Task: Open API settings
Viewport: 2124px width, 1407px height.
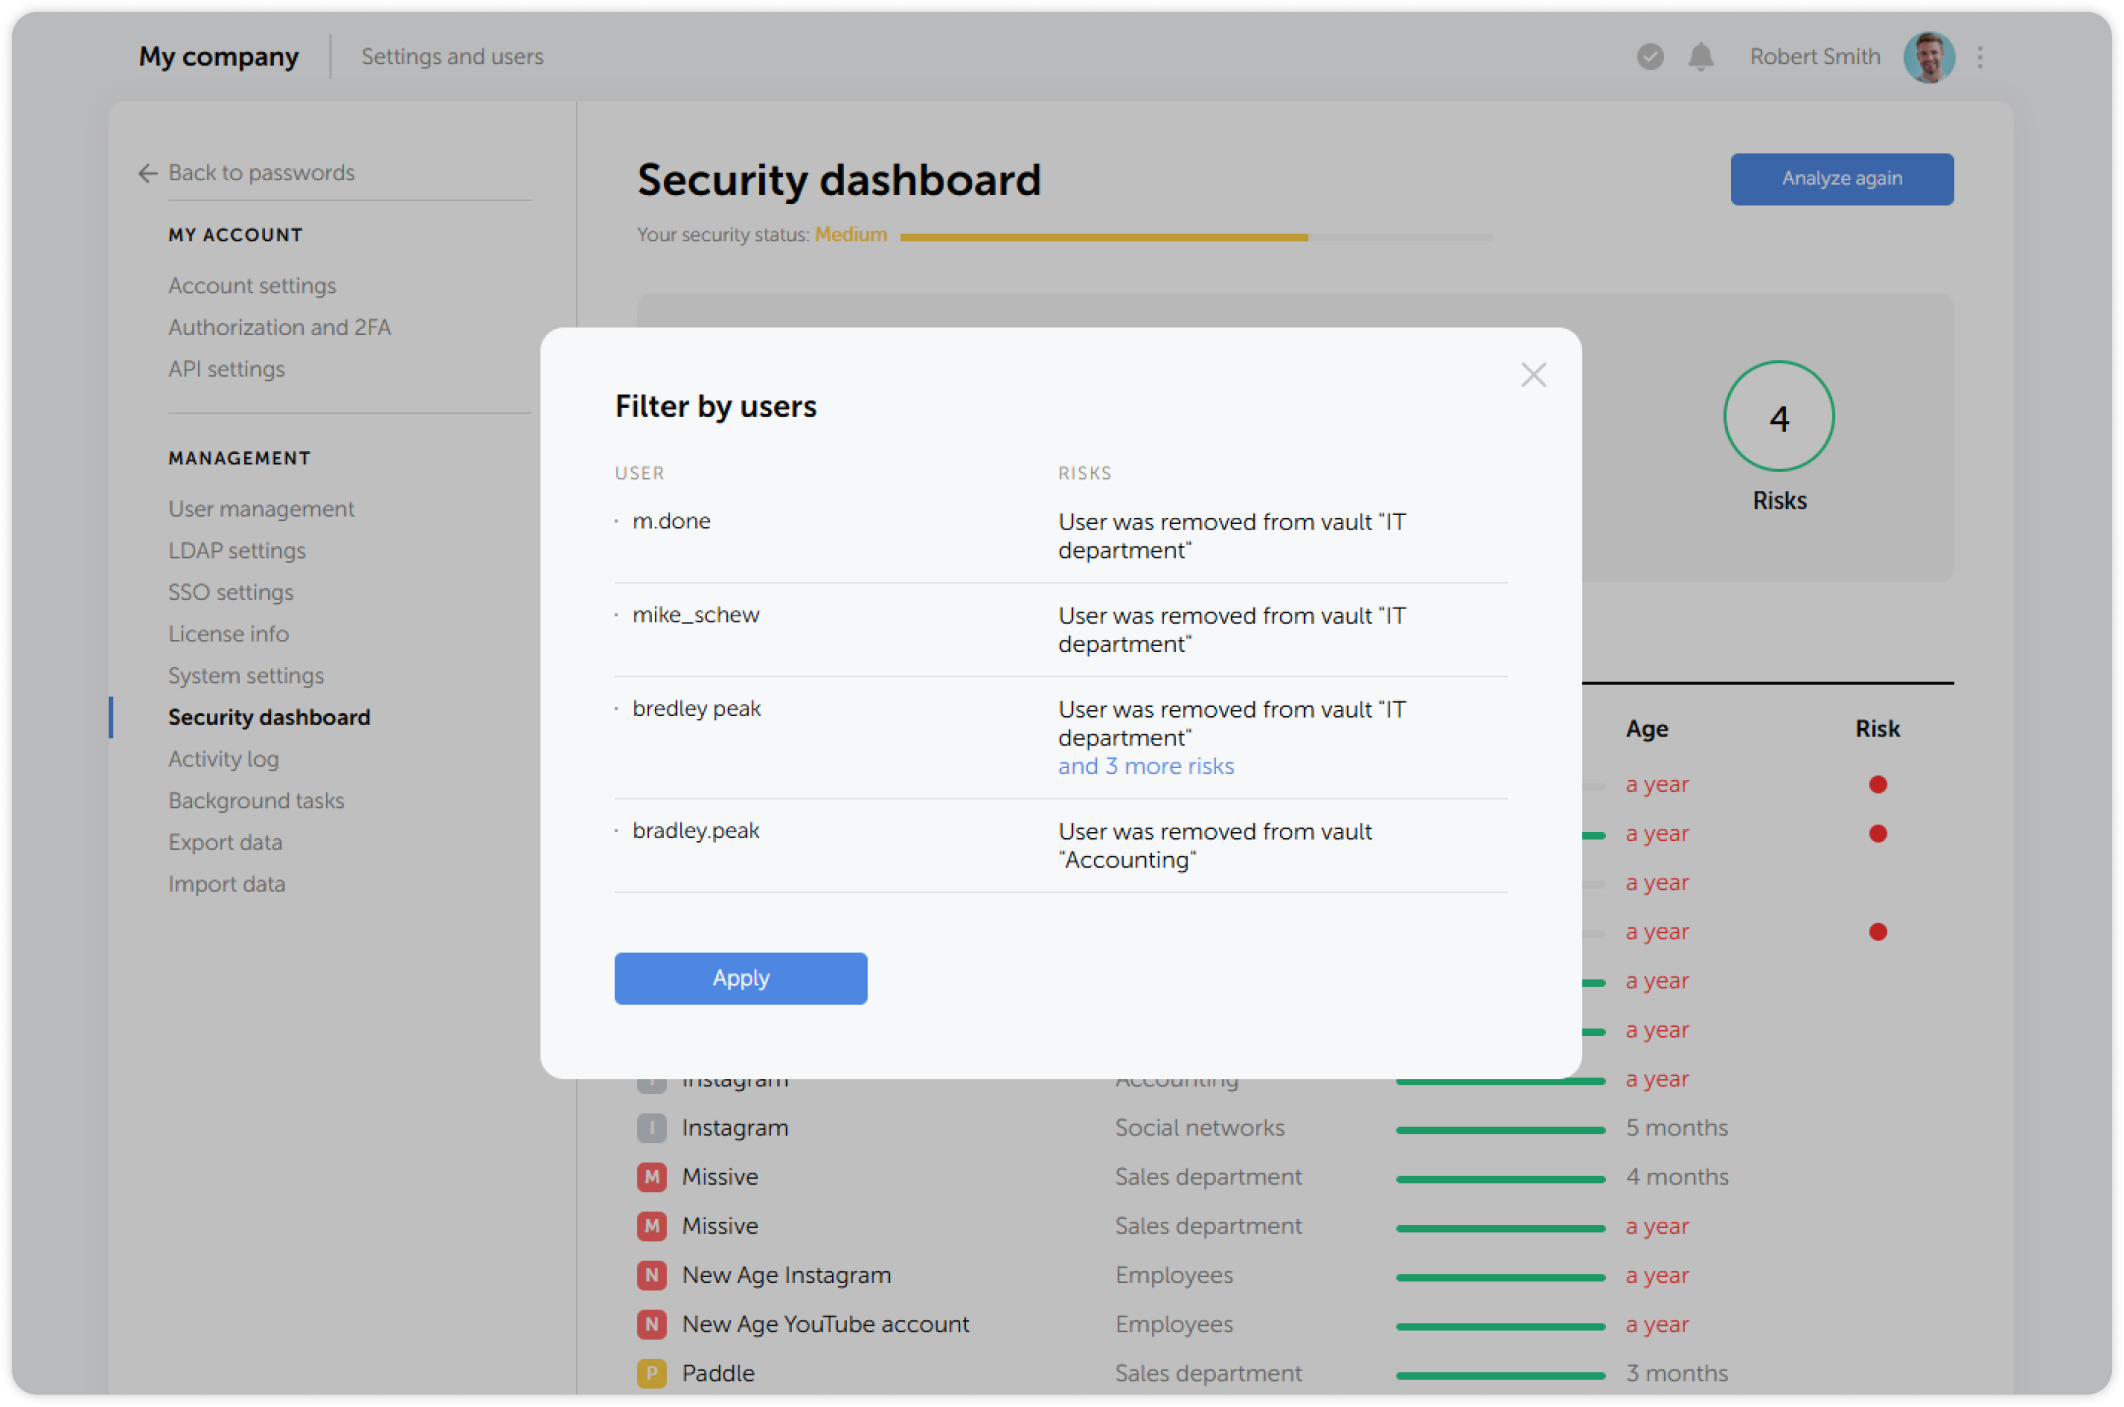Action: [226, 369]
